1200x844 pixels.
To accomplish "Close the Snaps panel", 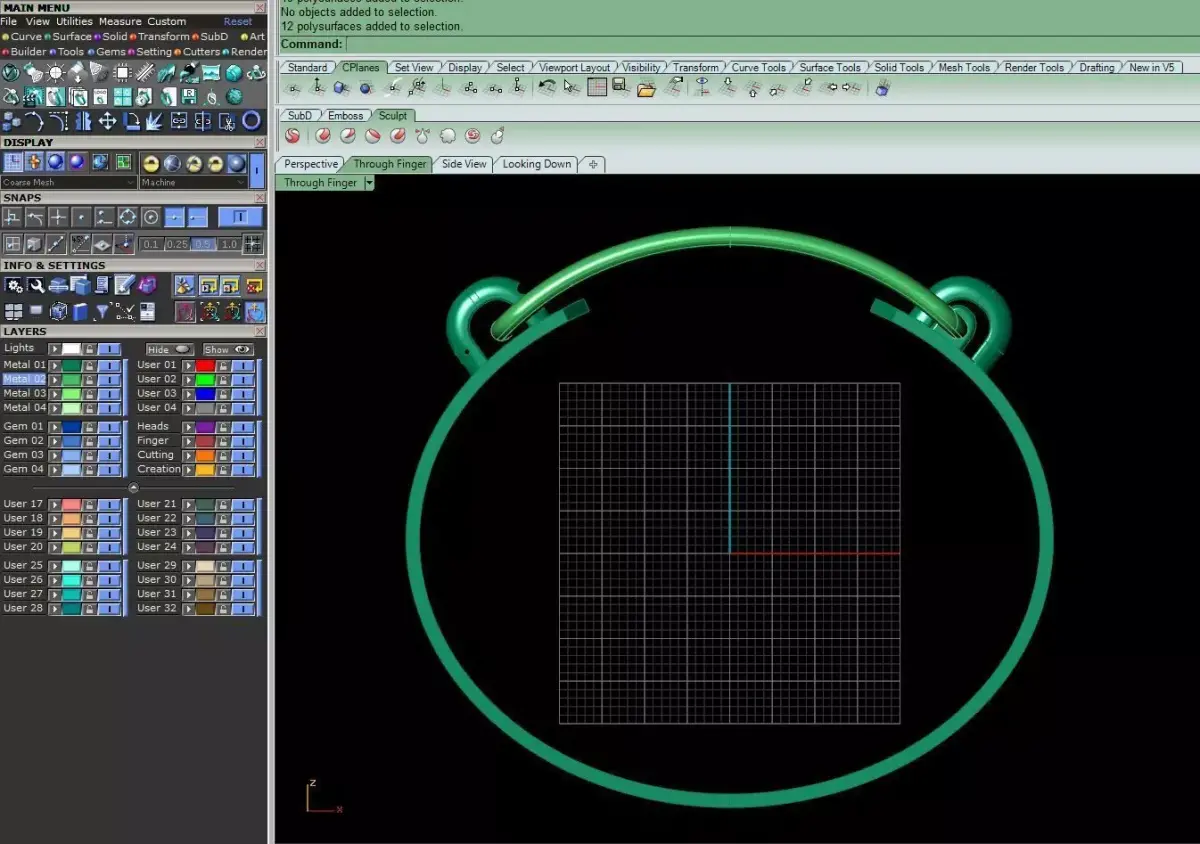I will (260, 198).
